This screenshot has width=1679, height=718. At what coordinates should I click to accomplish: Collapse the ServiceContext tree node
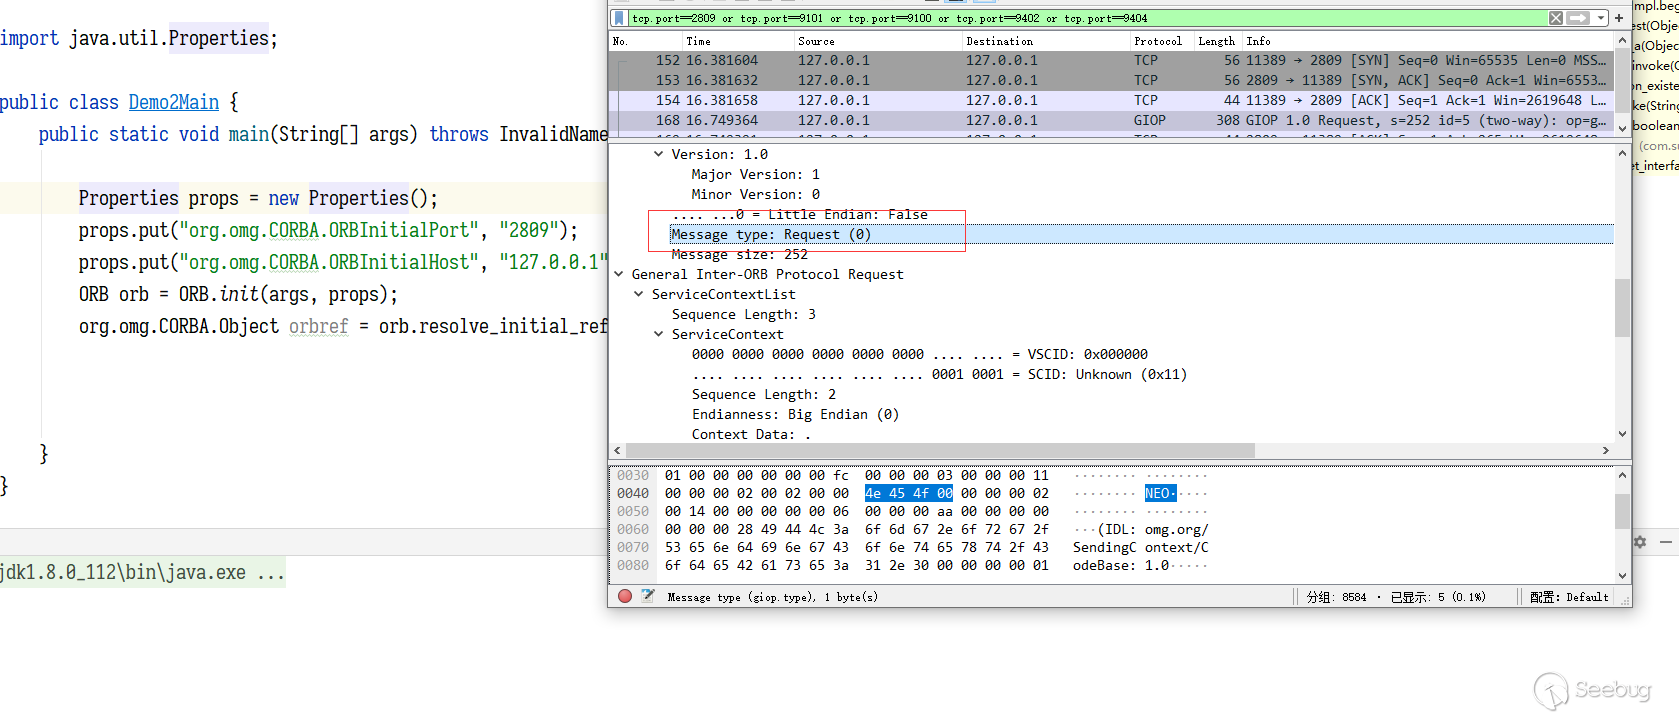pyautogui.click(x=658, y=334)
